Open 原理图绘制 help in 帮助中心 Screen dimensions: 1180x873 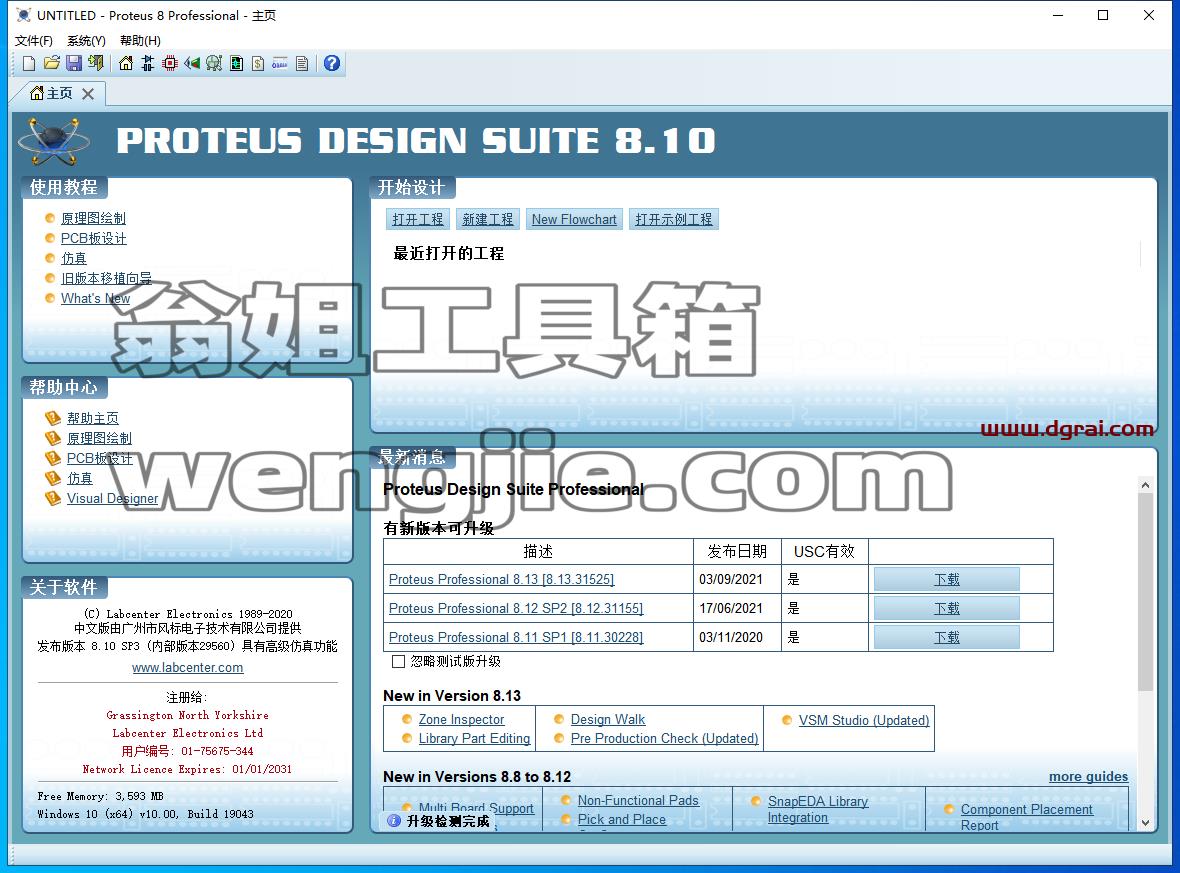click(99, 438)
